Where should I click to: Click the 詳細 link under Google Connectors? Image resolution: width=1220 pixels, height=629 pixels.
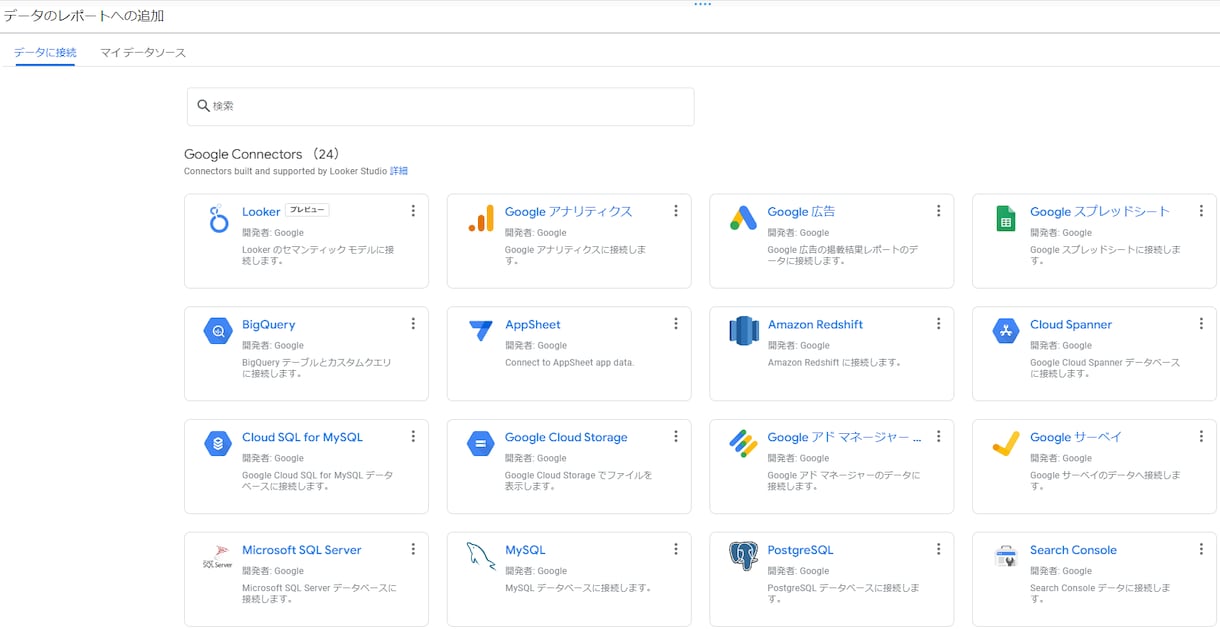click(399, 171)
